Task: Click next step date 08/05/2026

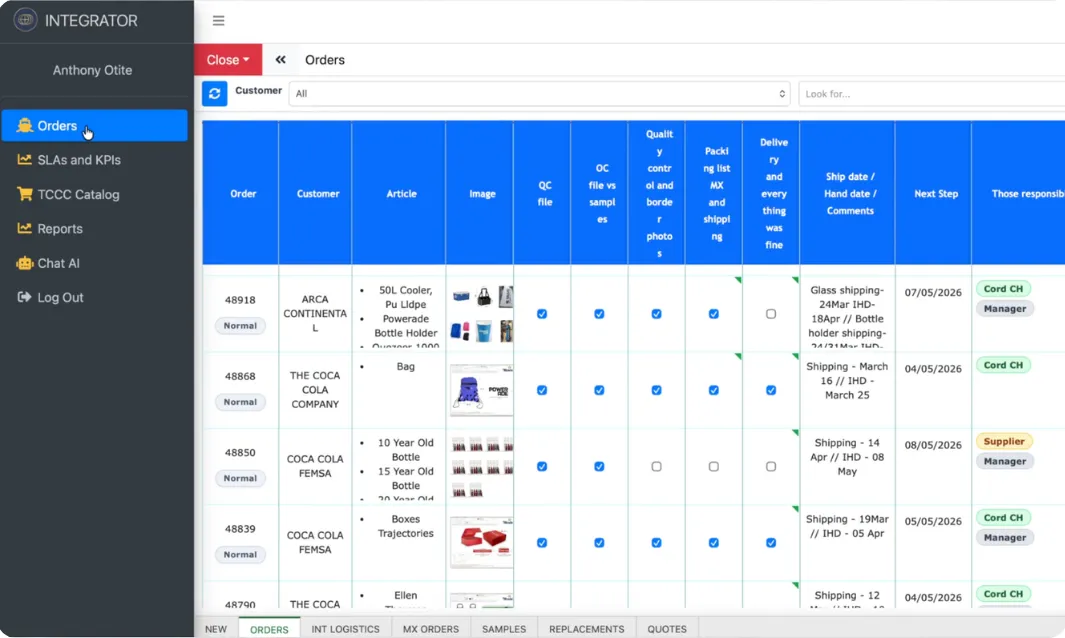Action: pyautogui.click(x=933, y=445)
